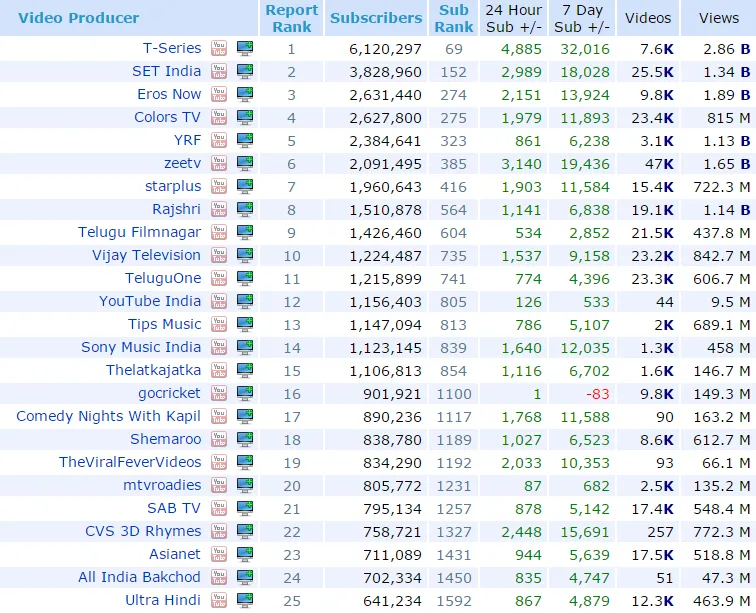Click the monitor icon beside starplus
Viewport: 756px width, 613px height.
(245, 186)
